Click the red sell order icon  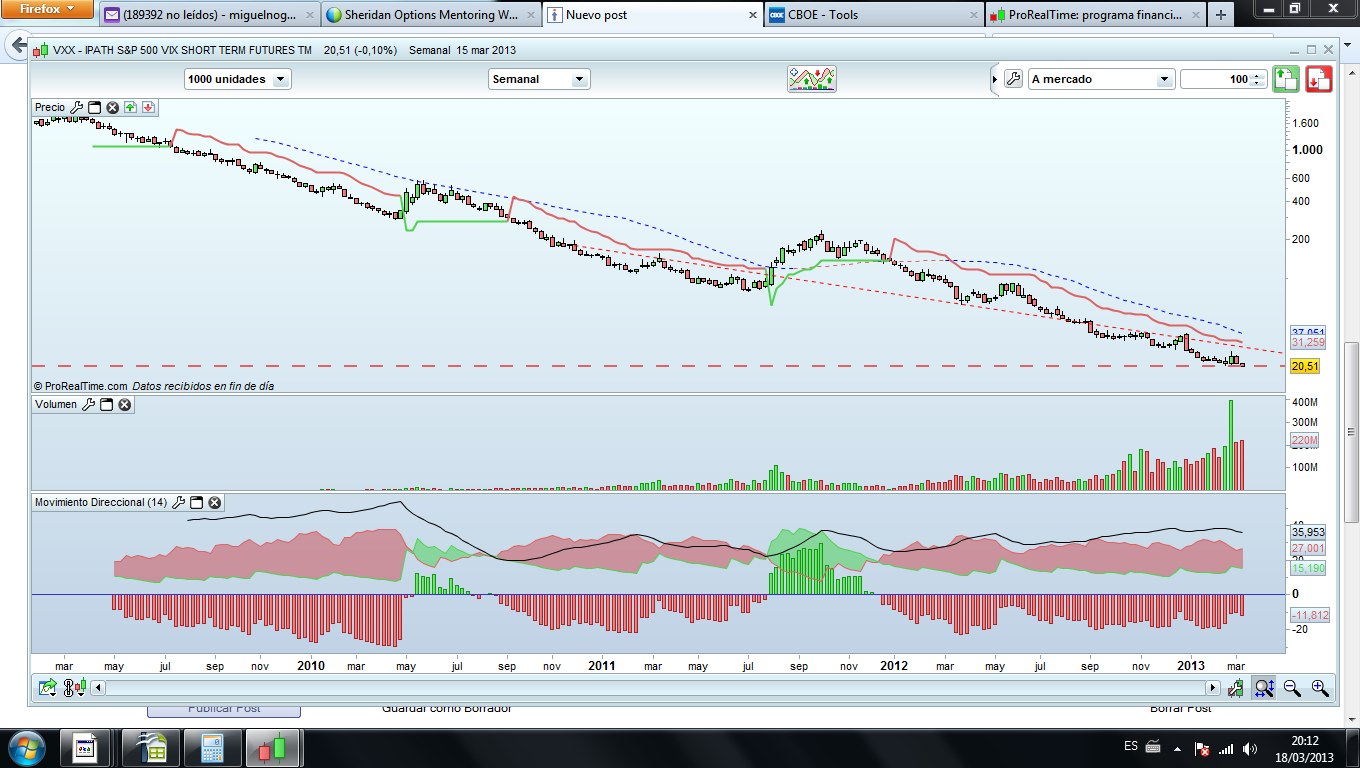coord(1318,79)
